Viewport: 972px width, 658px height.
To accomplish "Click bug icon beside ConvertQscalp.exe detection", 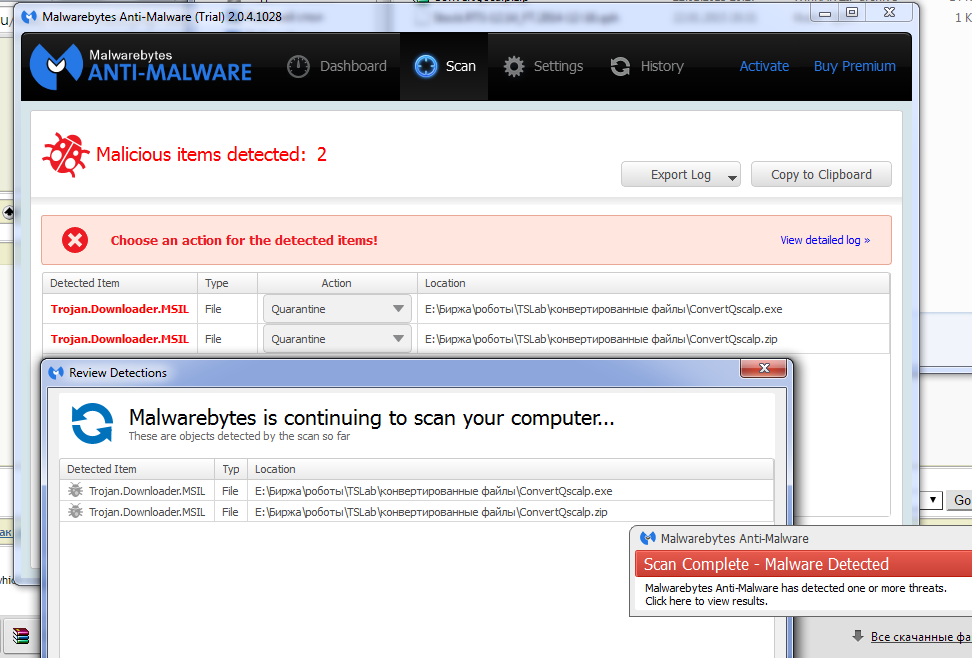I will point(75,491).
